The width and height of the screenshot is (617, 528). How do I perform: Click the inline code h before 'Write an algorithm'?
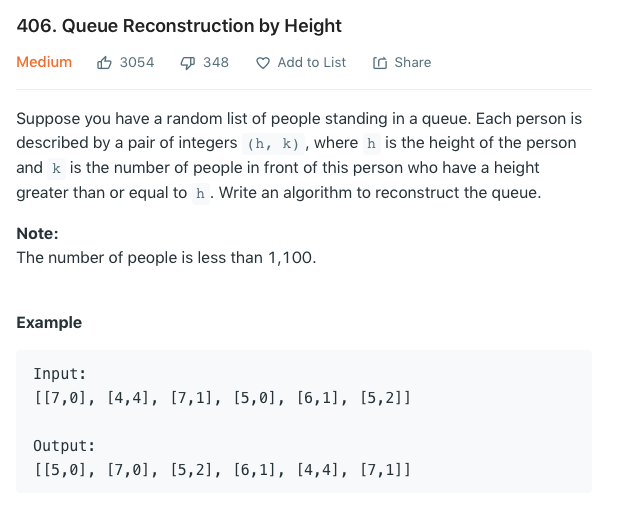click(200, 194)
